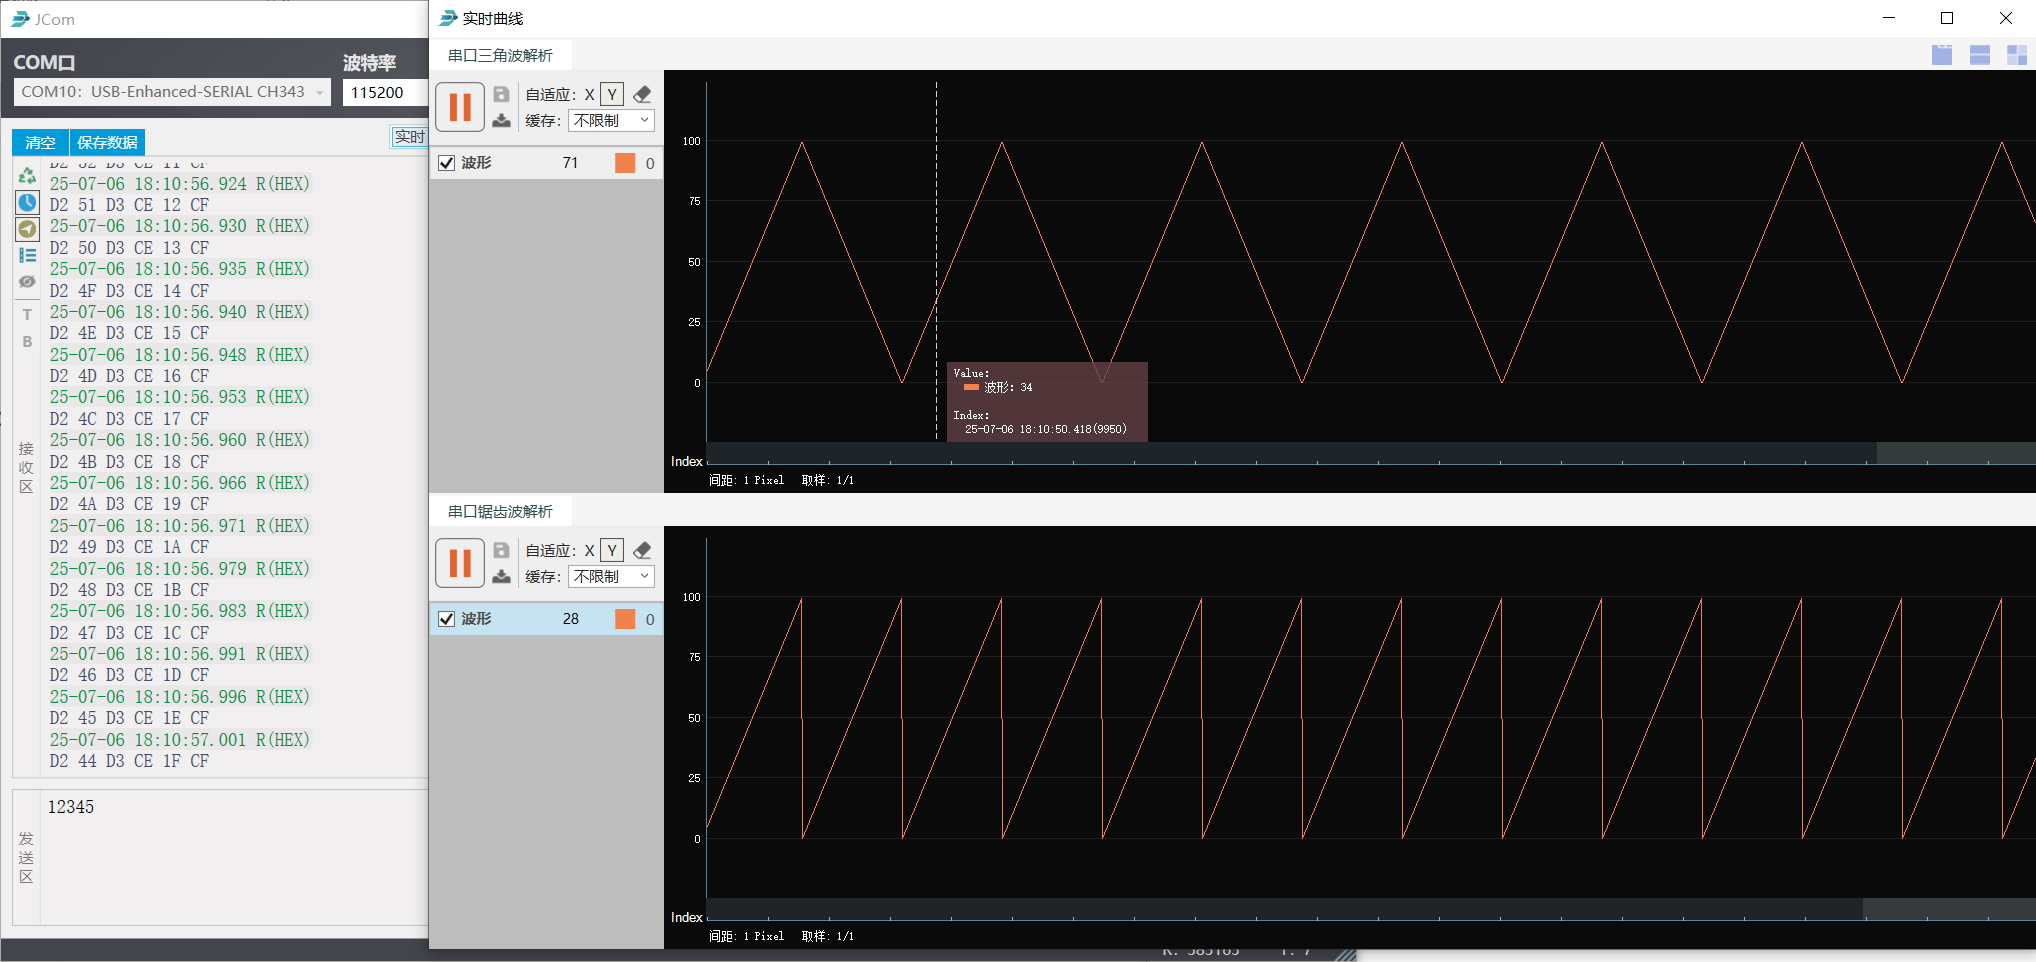
Task: Click export icon in triangle wave panel
Action: click(502, 121)
